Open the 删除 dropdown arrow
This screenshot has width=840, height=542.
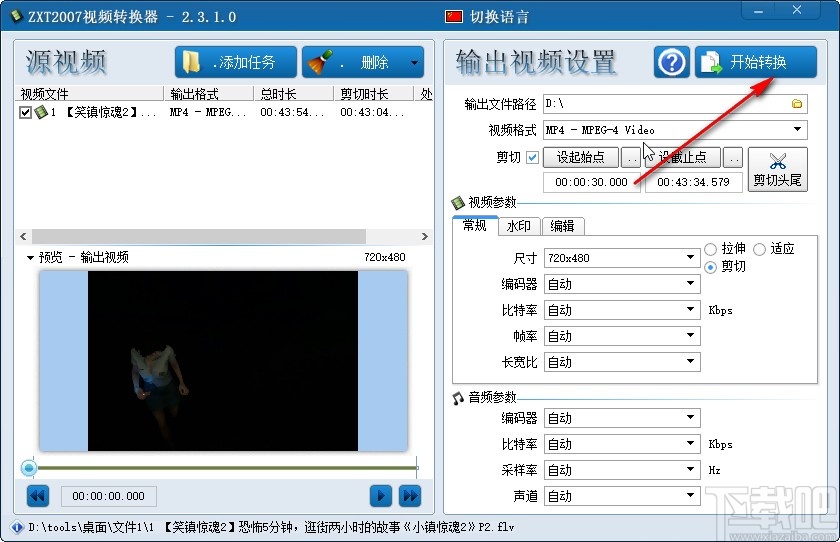point(414,63)
